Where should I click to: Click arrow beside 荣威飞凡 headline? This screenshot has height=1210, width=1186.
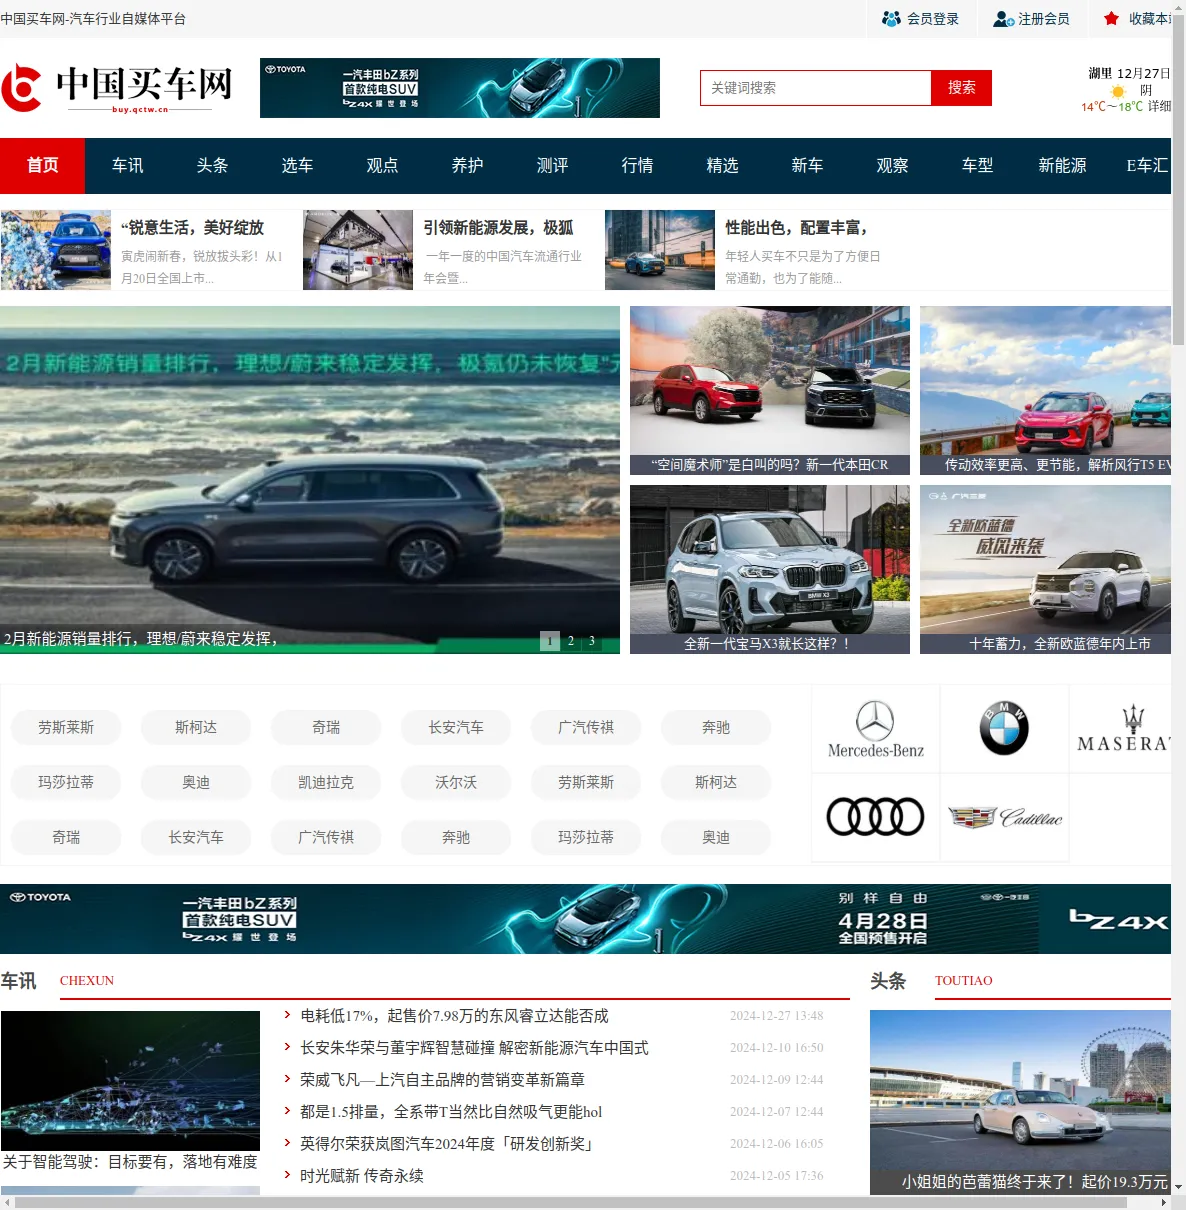click(288, 1080)
